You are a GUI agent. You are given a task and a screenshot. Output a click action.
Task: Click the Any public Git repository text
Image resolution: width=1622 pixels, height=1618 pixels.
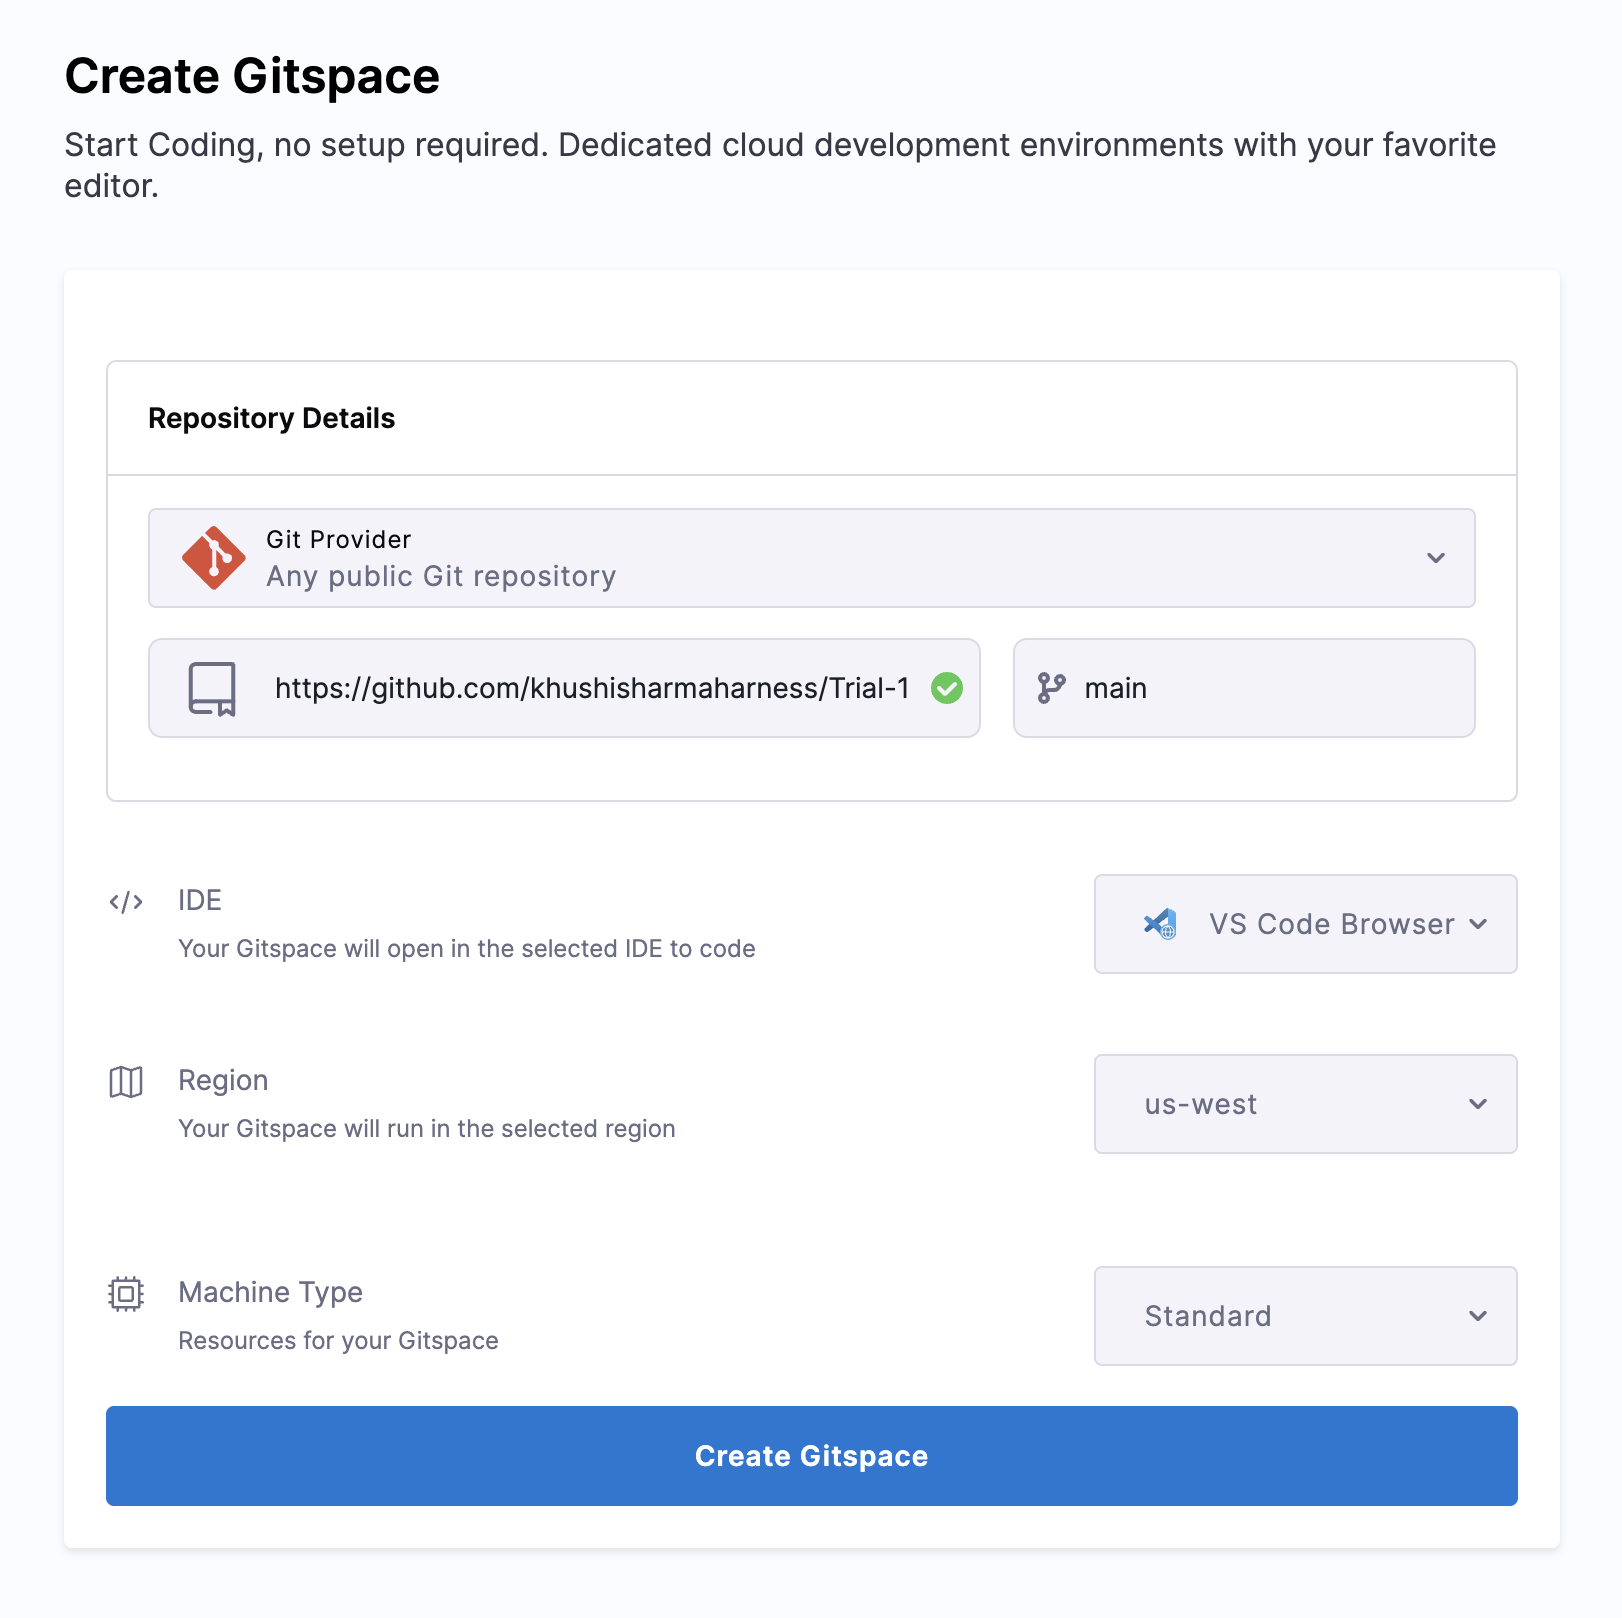point(441,577)
